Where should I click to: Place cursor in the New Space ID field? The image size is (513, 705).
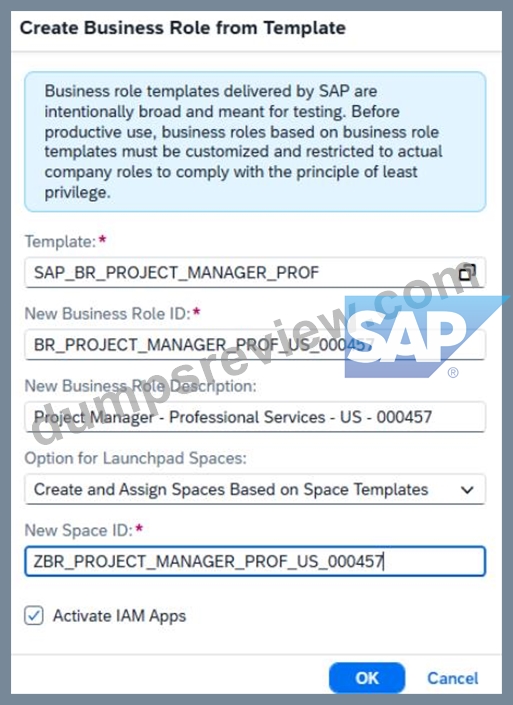(x=255, y=561)
